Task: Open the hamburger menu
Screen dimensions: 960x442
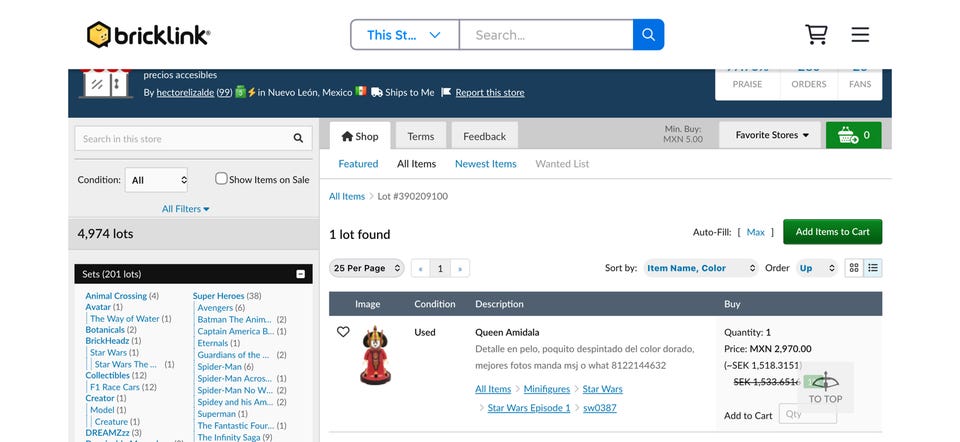Action: [860, 34]
